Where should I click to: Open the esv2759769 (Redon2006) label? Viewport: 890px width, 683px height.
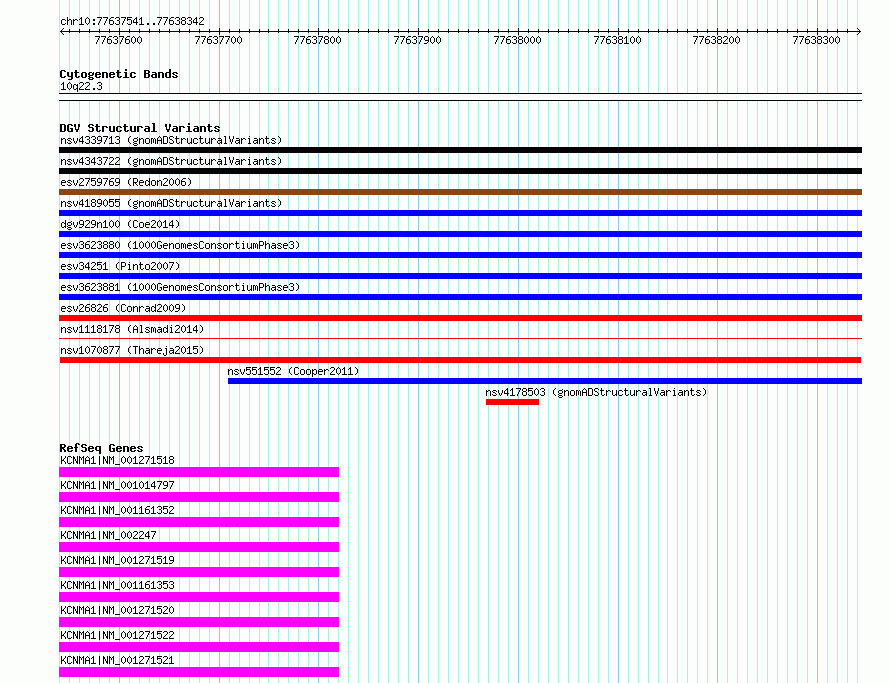click(126, 182)
